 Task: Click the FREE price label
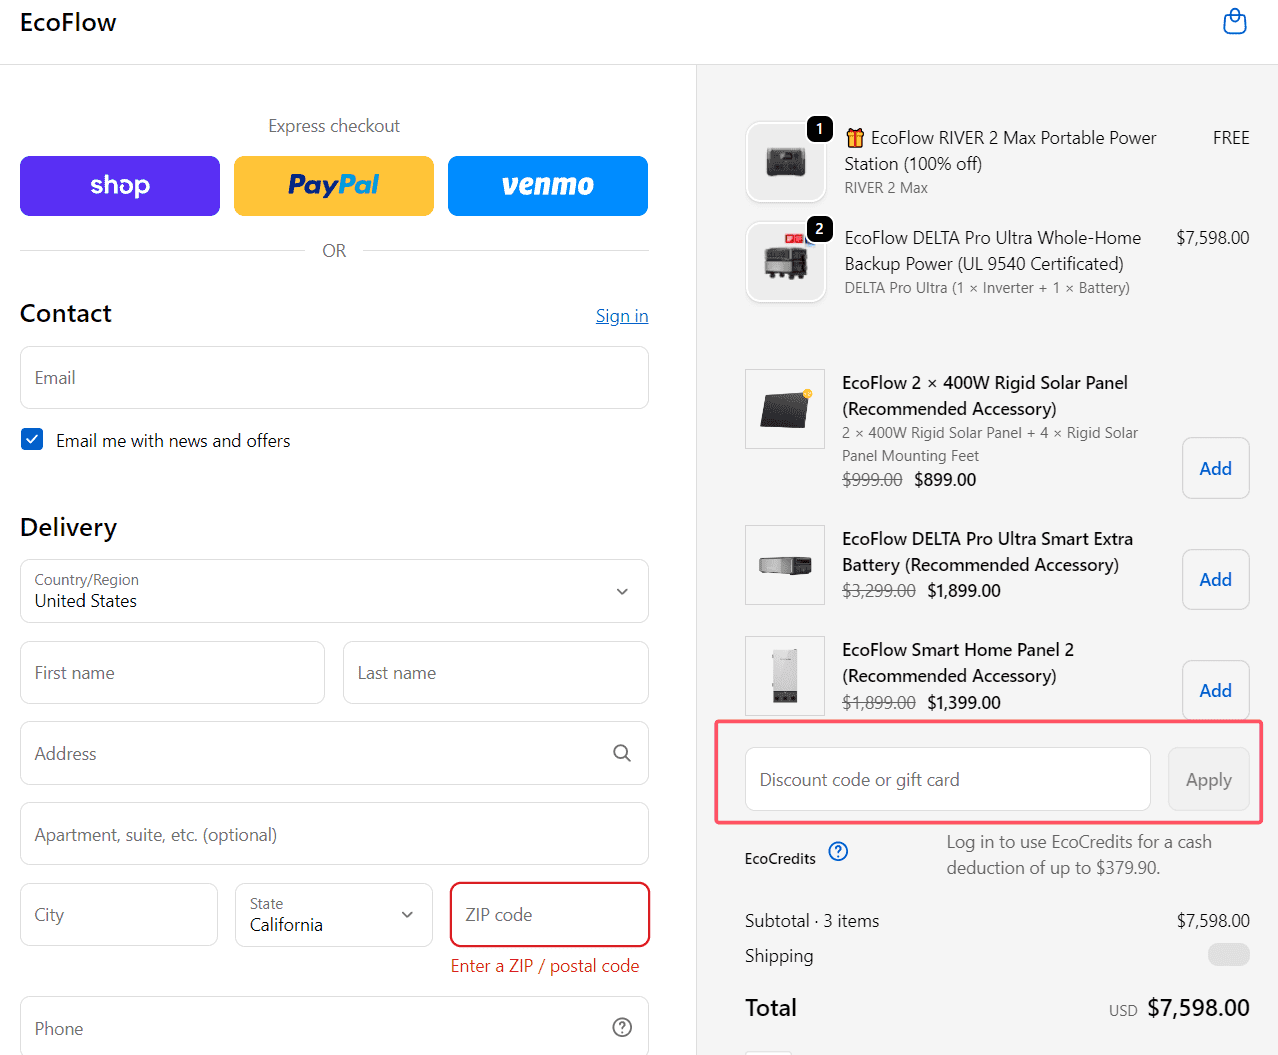tap(1231, 138)
